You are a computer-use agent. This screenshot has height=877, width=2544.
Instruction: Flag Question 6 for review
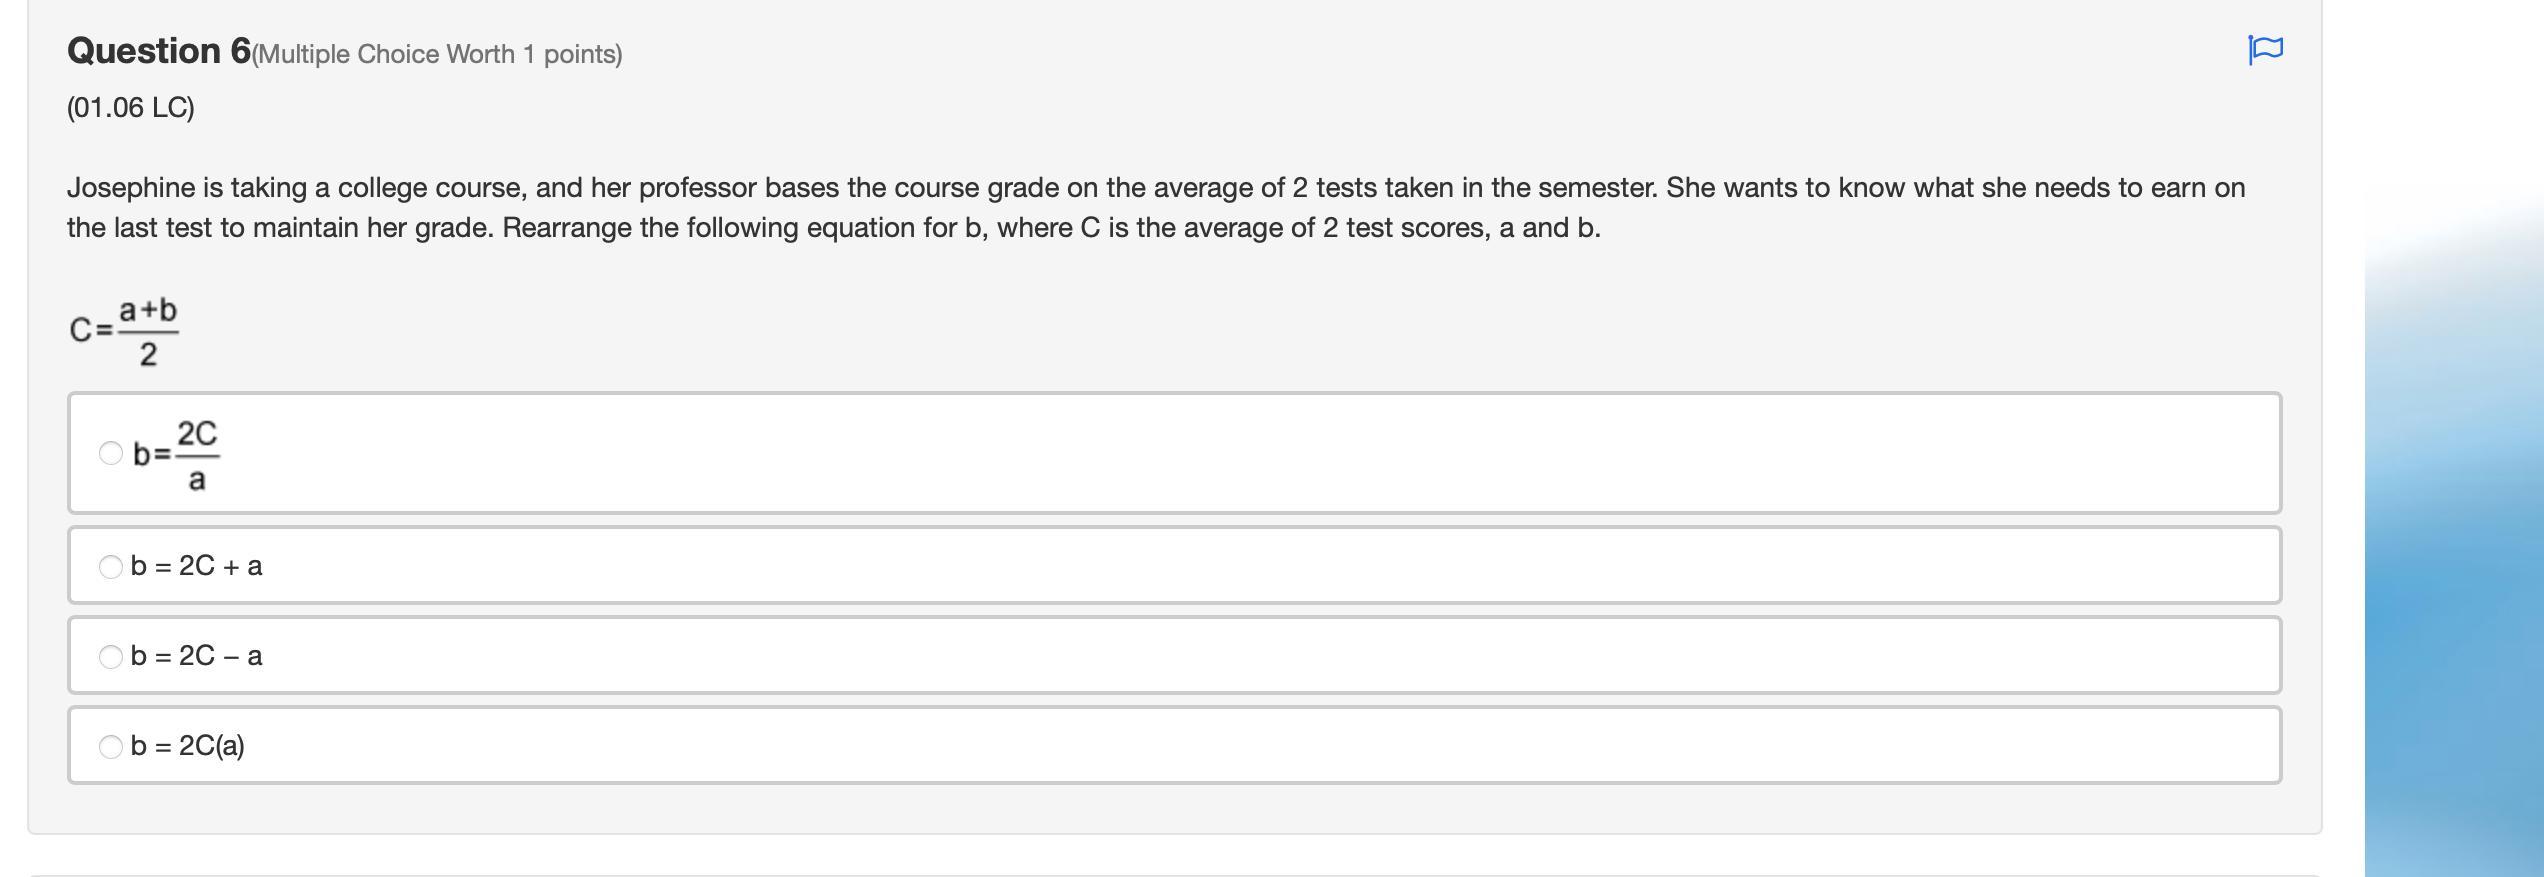(2265, 49)
